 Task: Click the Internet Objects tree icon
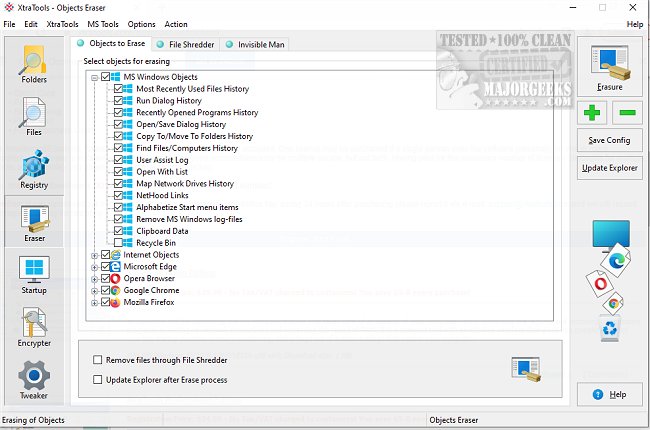(115, 255)
